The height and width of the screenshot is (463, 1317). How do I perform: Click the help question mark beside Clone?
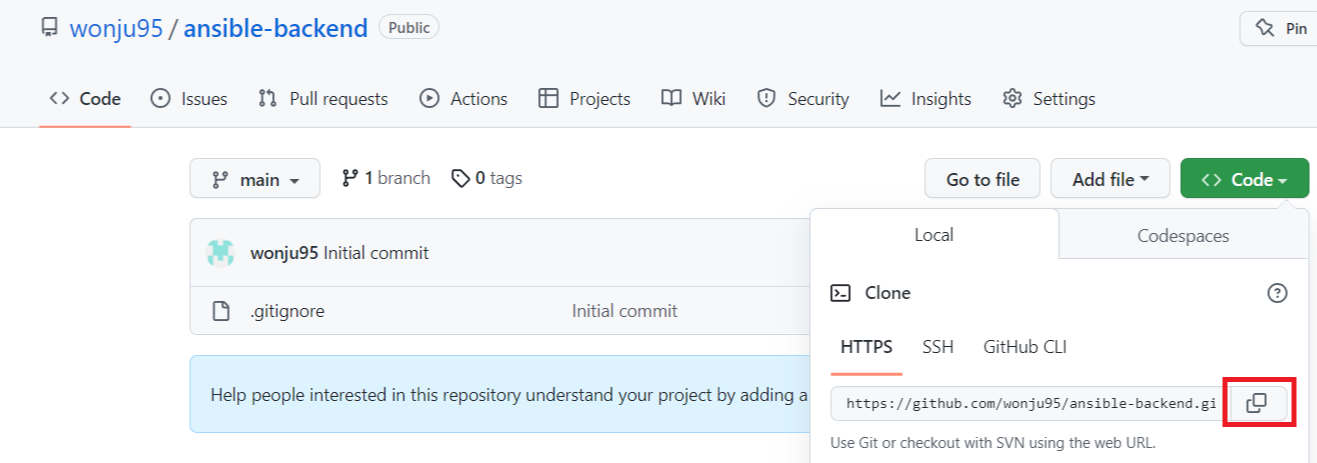point(1277,293)
